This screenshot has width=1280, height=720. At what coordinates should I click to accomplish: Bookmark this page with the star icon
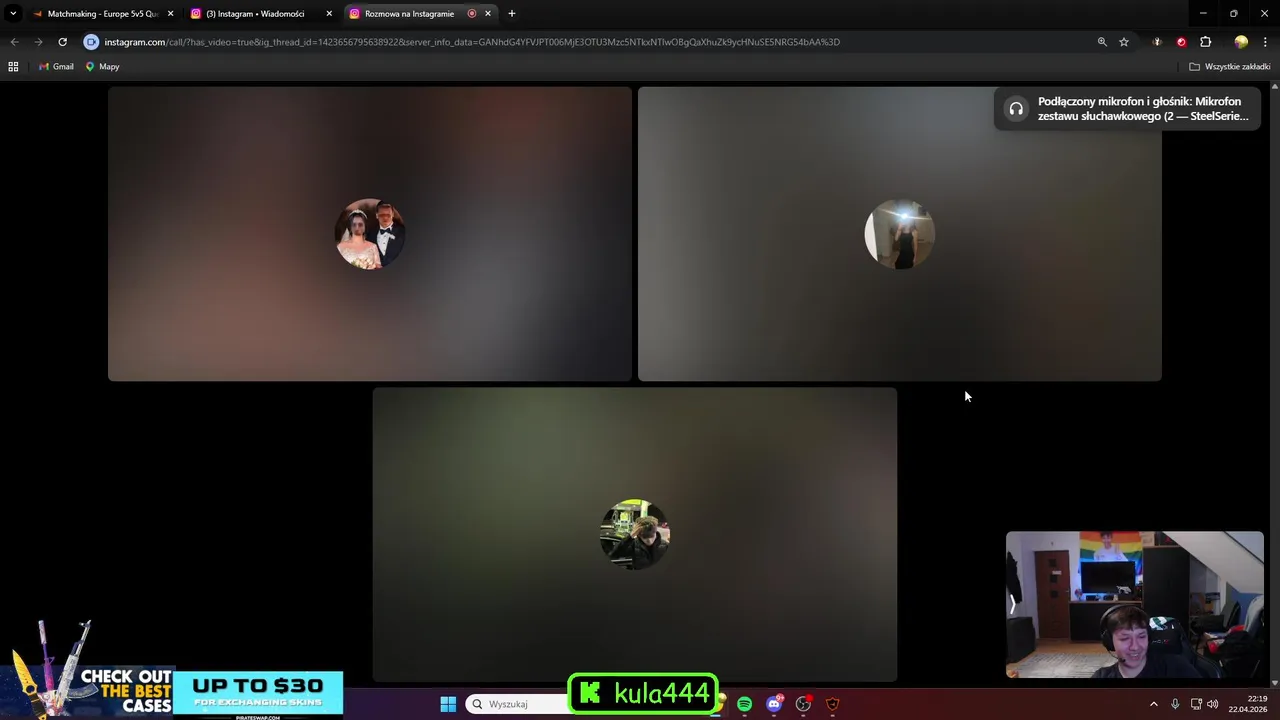tap(1124, 42)
